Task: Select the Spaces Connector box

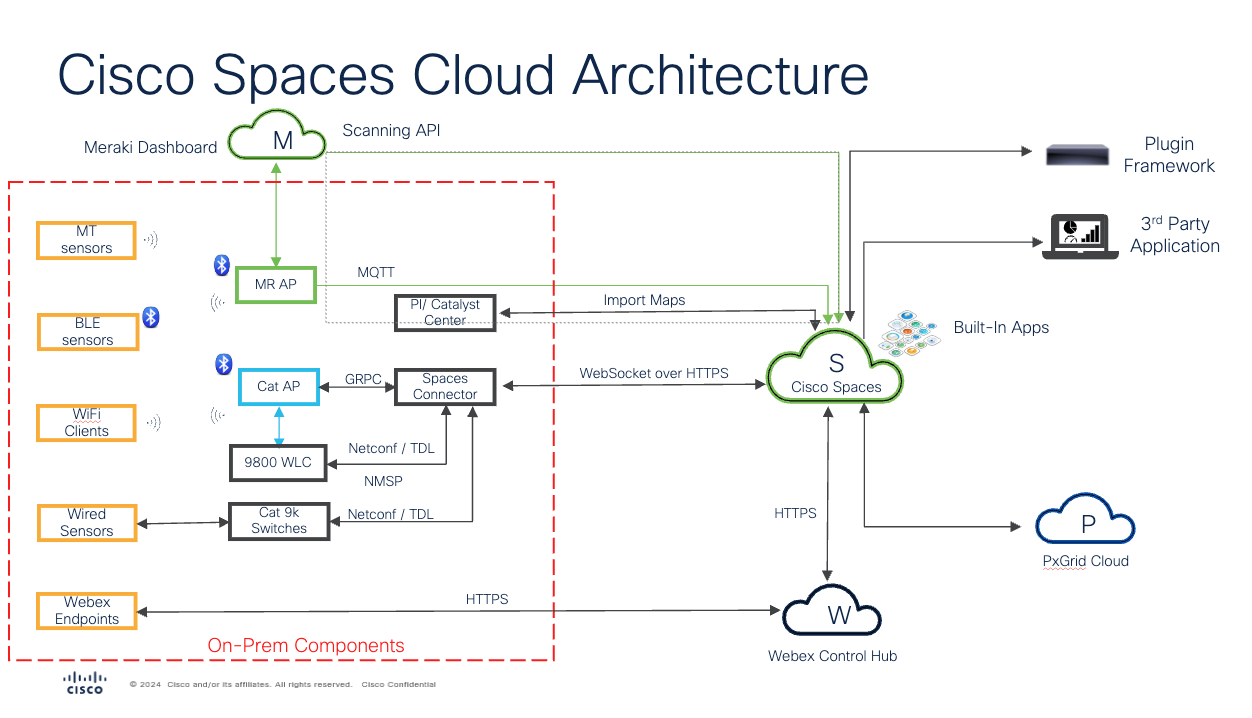Action: tap(445, 387)
